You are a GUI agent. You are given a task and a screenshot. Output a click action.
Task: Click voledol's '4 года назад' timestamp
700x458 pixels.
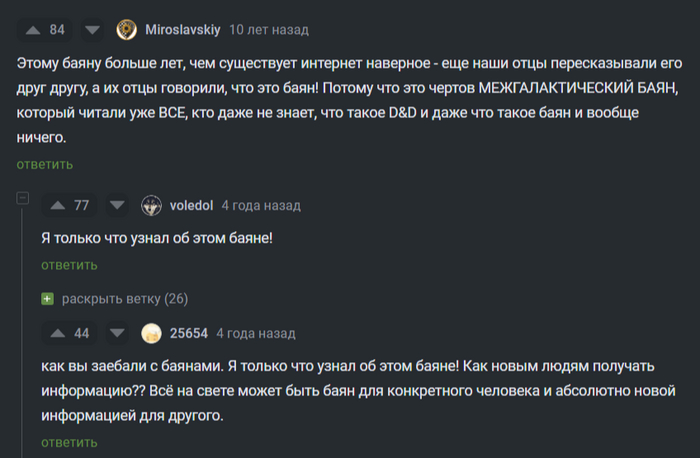click(260, 205)
